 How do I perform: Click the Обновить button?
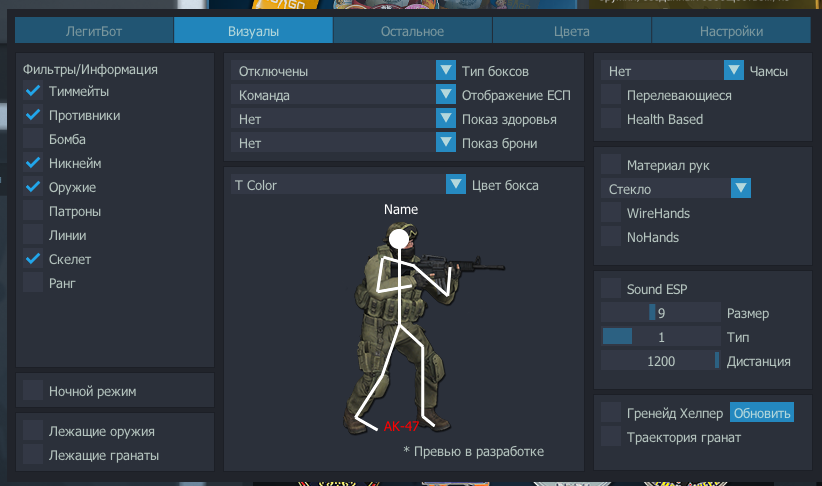[x=762, y=413]
